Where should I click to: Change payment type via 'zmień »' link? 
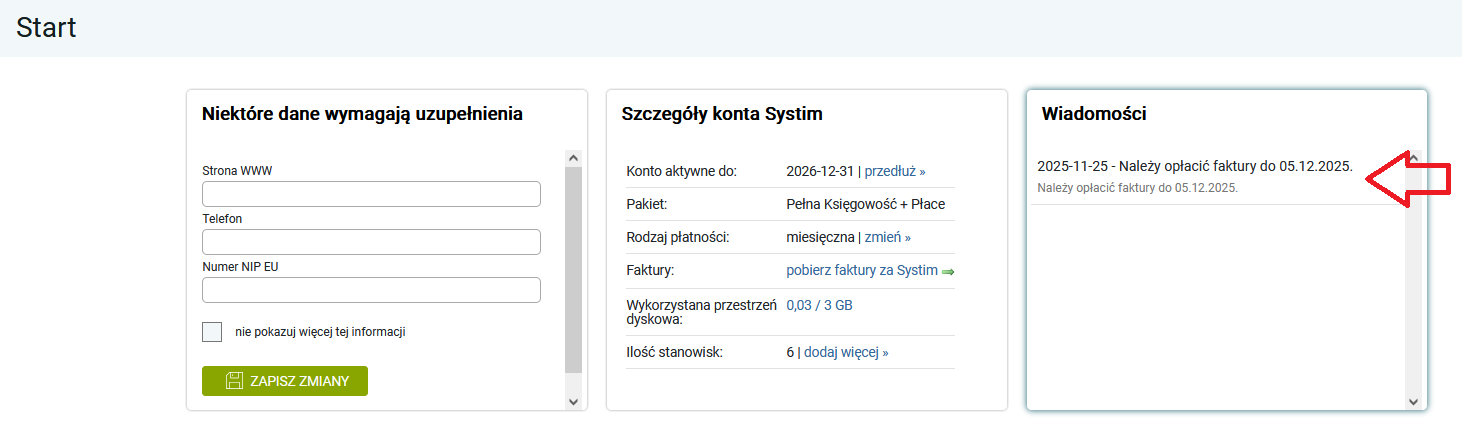[x=887, y=238]
